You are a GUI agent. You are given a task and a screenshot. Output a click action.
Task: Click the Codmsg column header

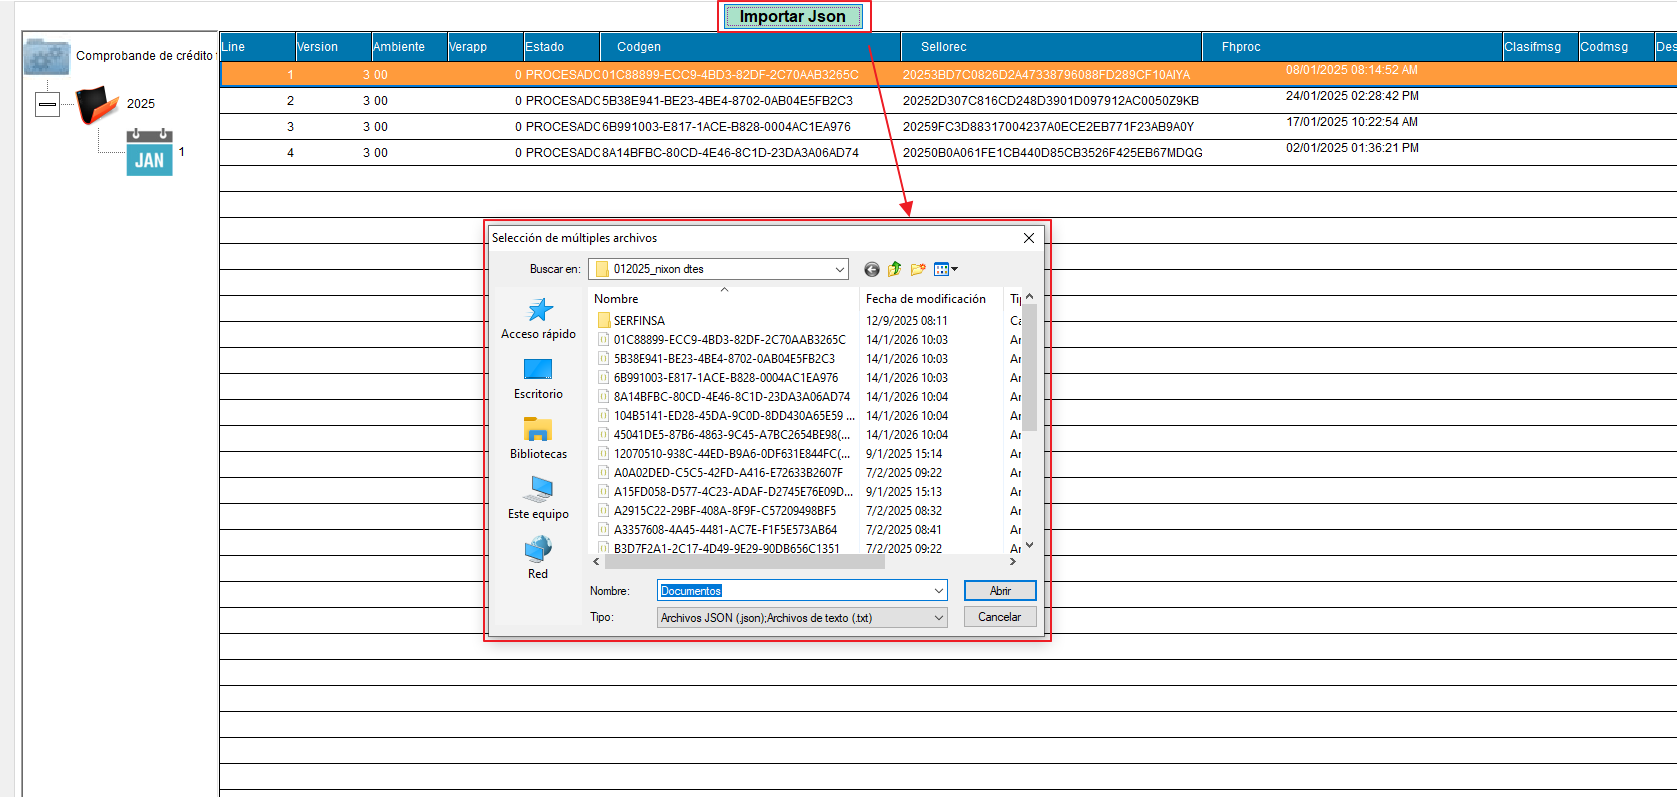[1616, 47]
